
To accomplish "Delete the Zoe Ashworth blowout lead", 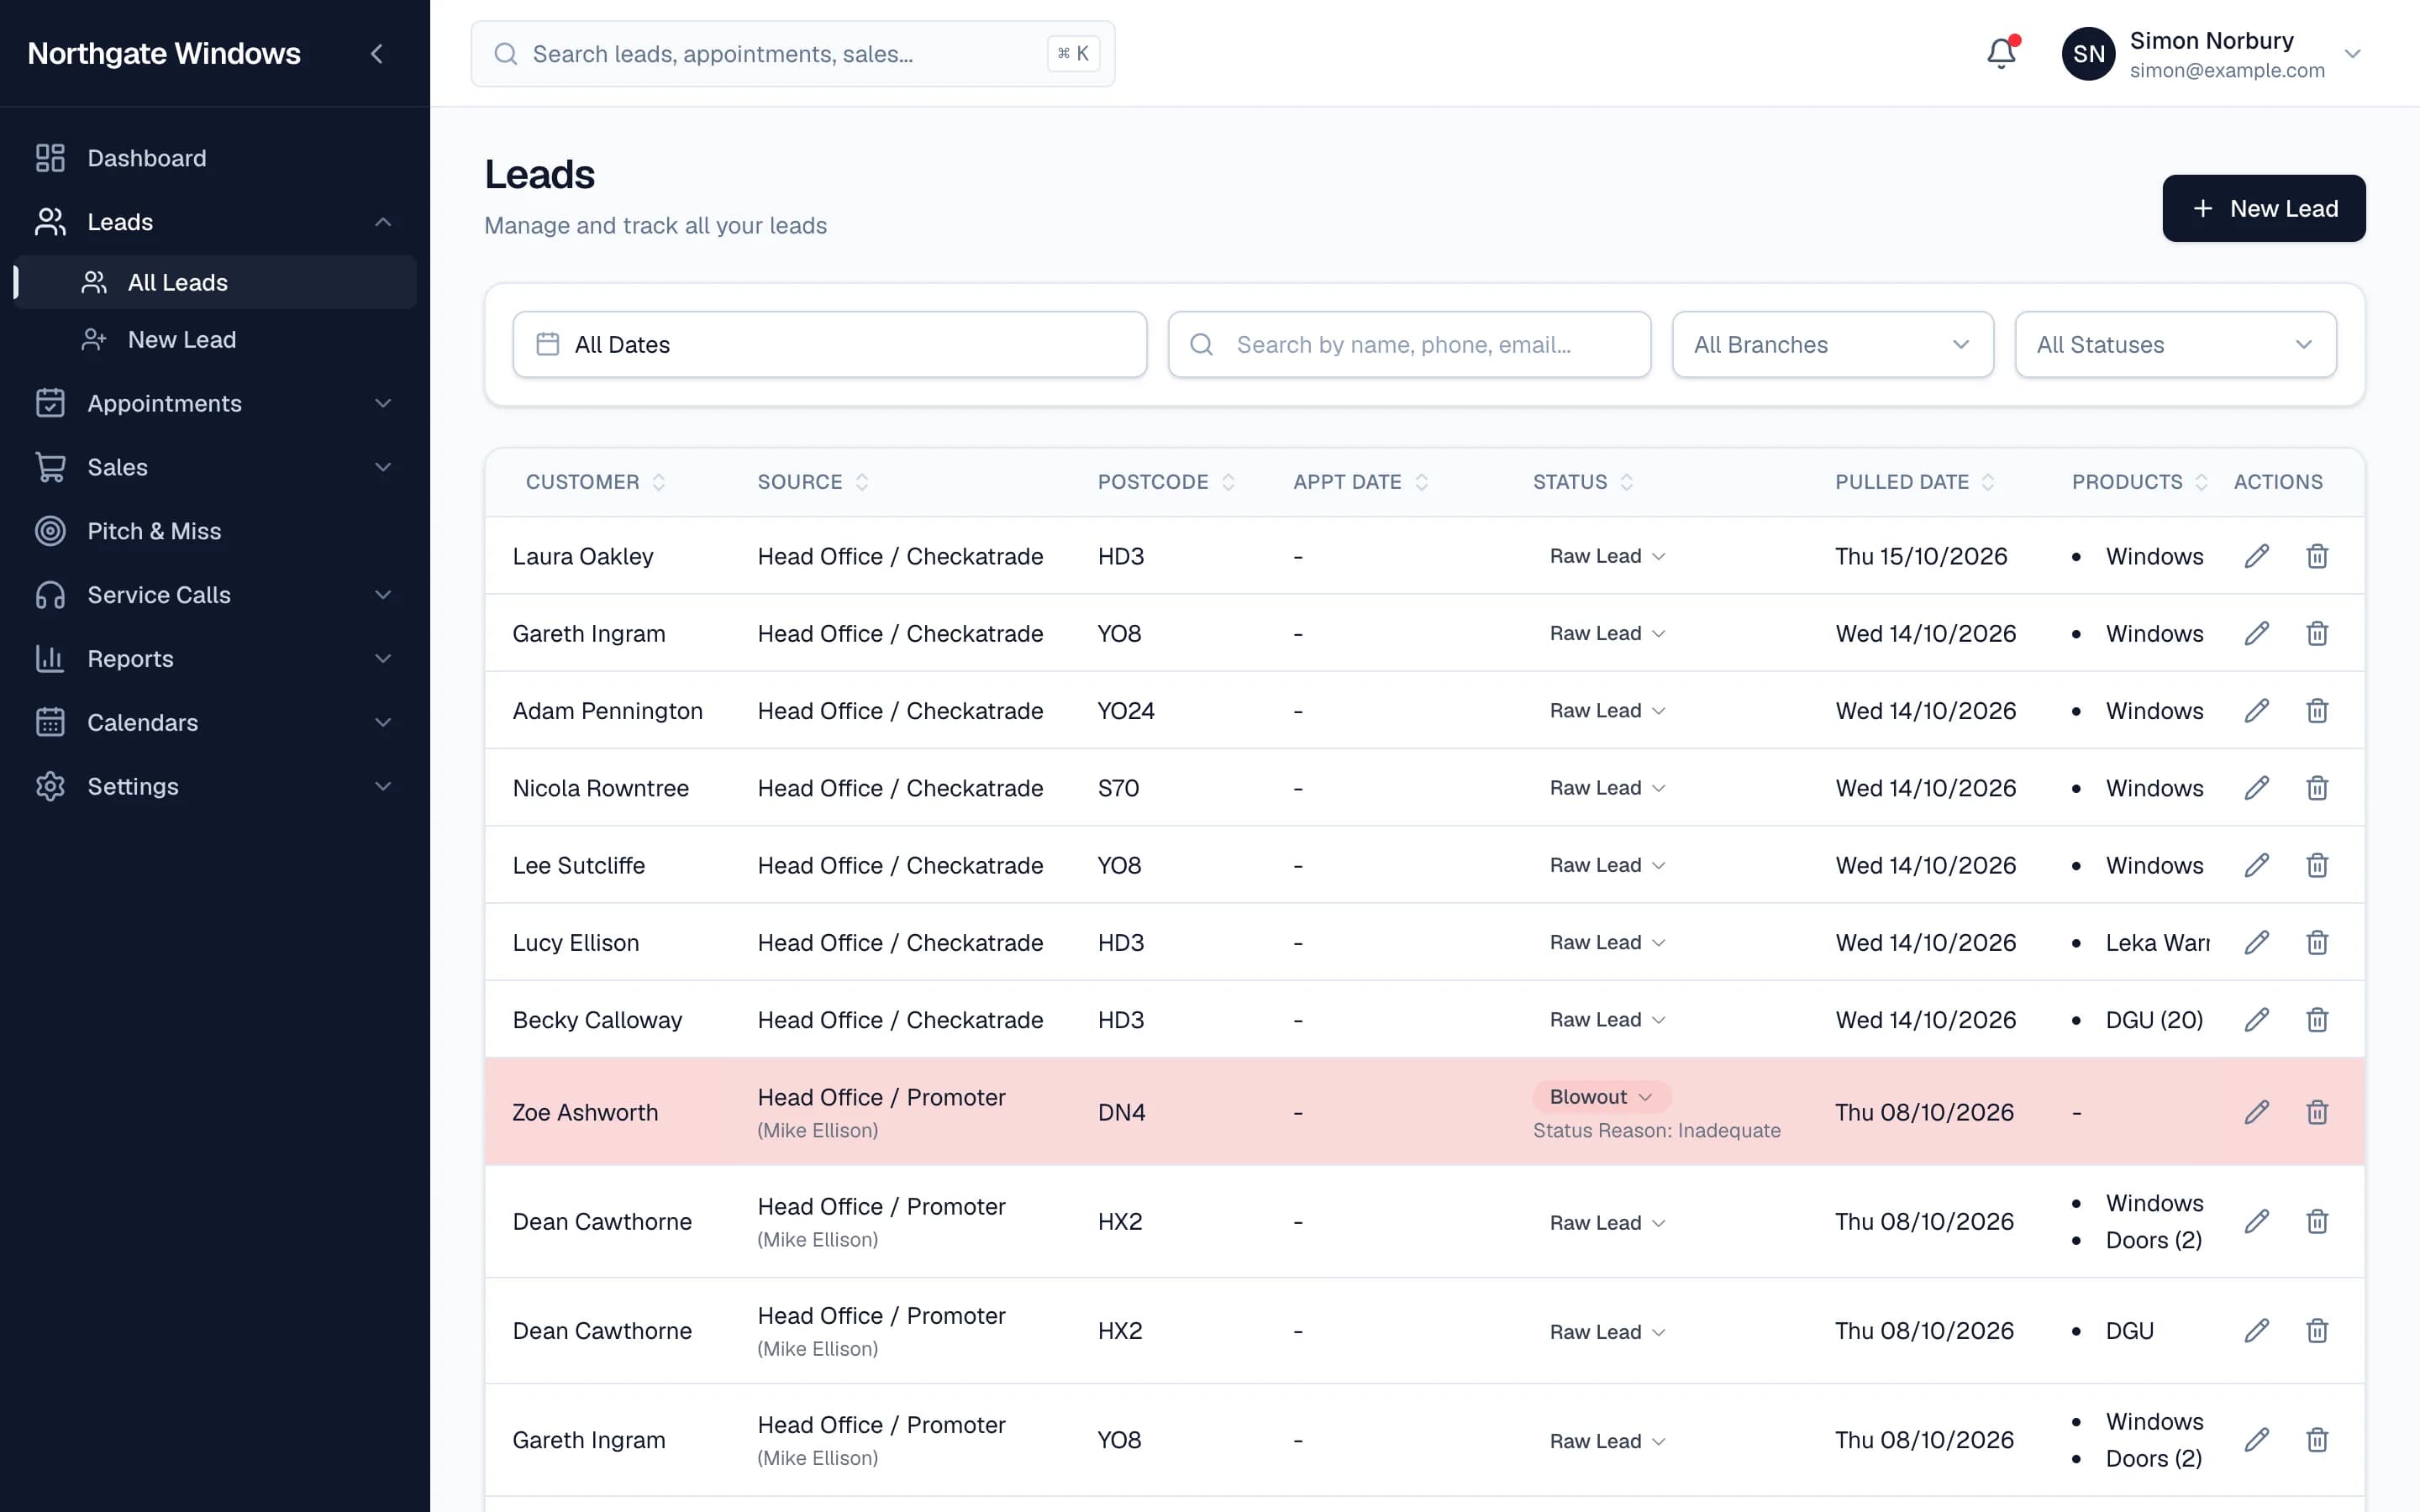I will [x=2317, y=1112].
